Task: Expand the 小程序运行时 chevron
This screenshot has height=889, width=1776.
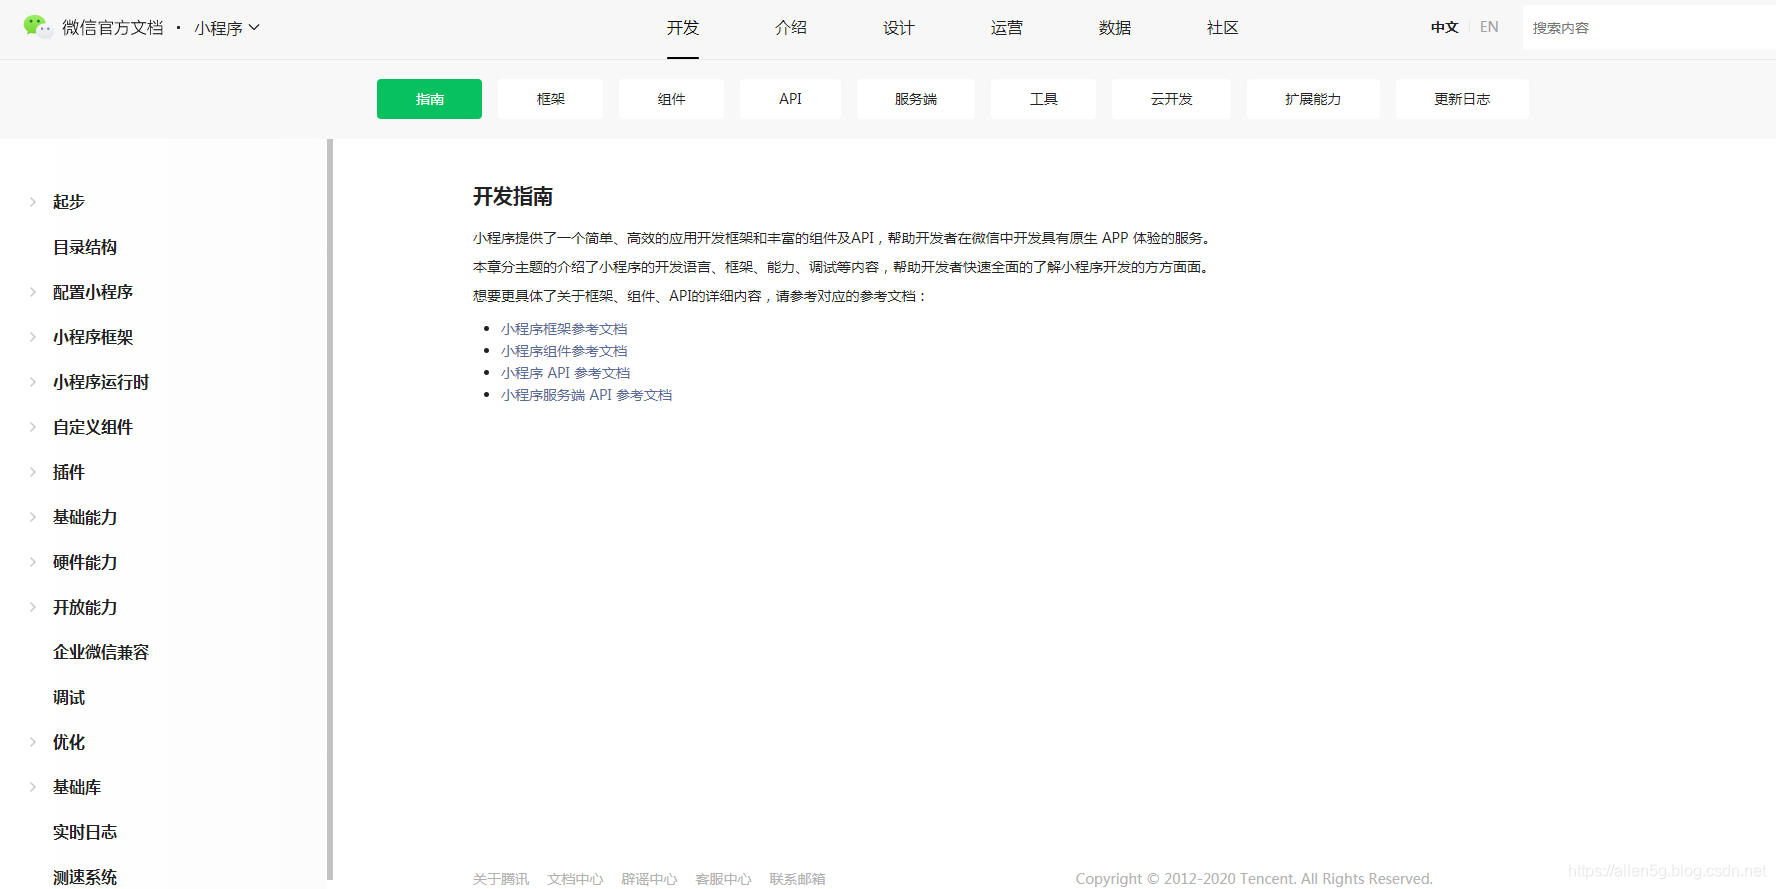Action: (x=33, y=382)
